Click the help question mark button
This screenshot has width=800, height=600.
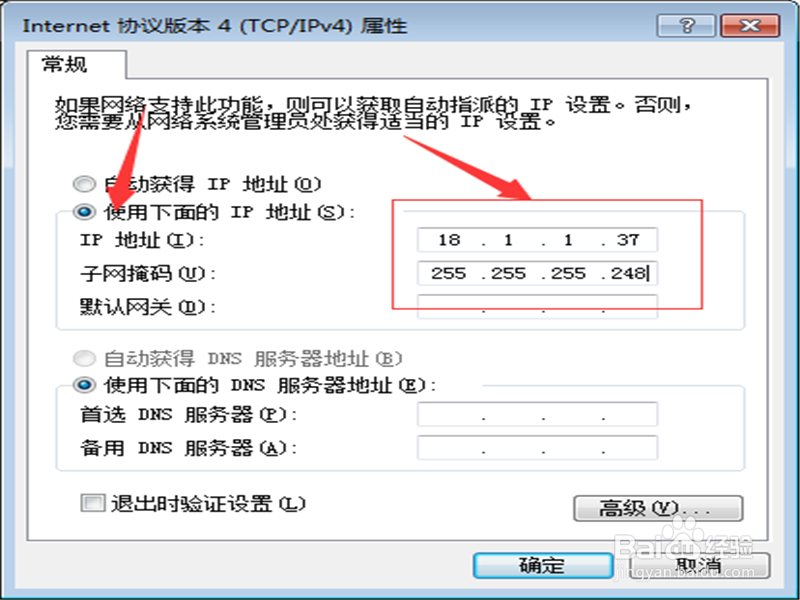(x=686, y=26)
